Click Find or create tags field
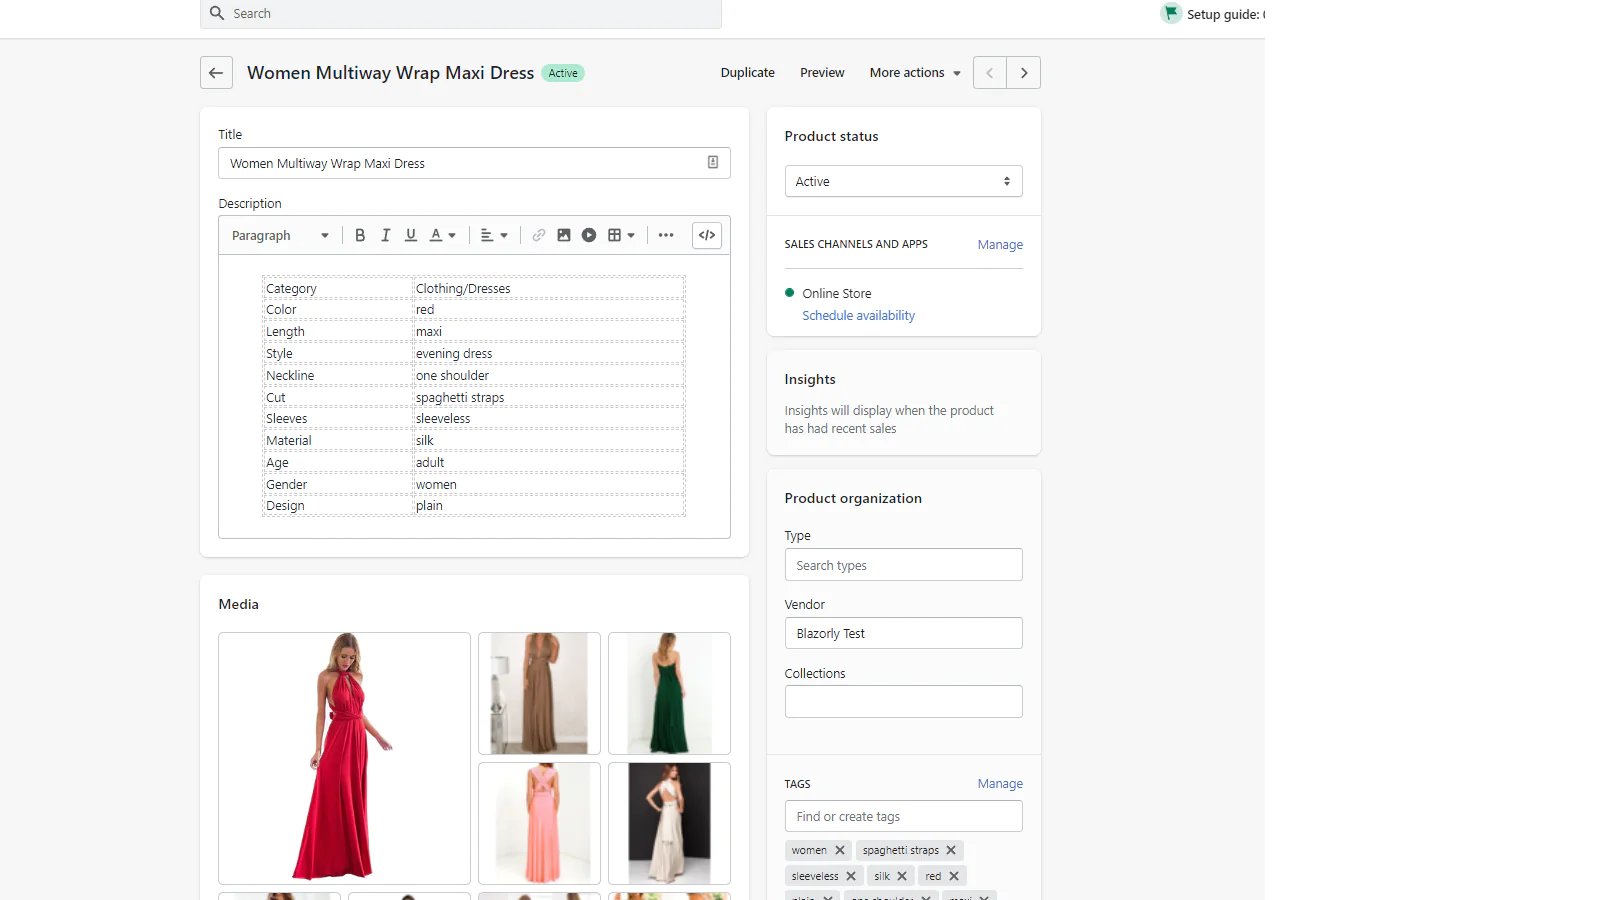Image resolution: width=1600 pixels, height=900 pixels. click(x=904, y=816)
